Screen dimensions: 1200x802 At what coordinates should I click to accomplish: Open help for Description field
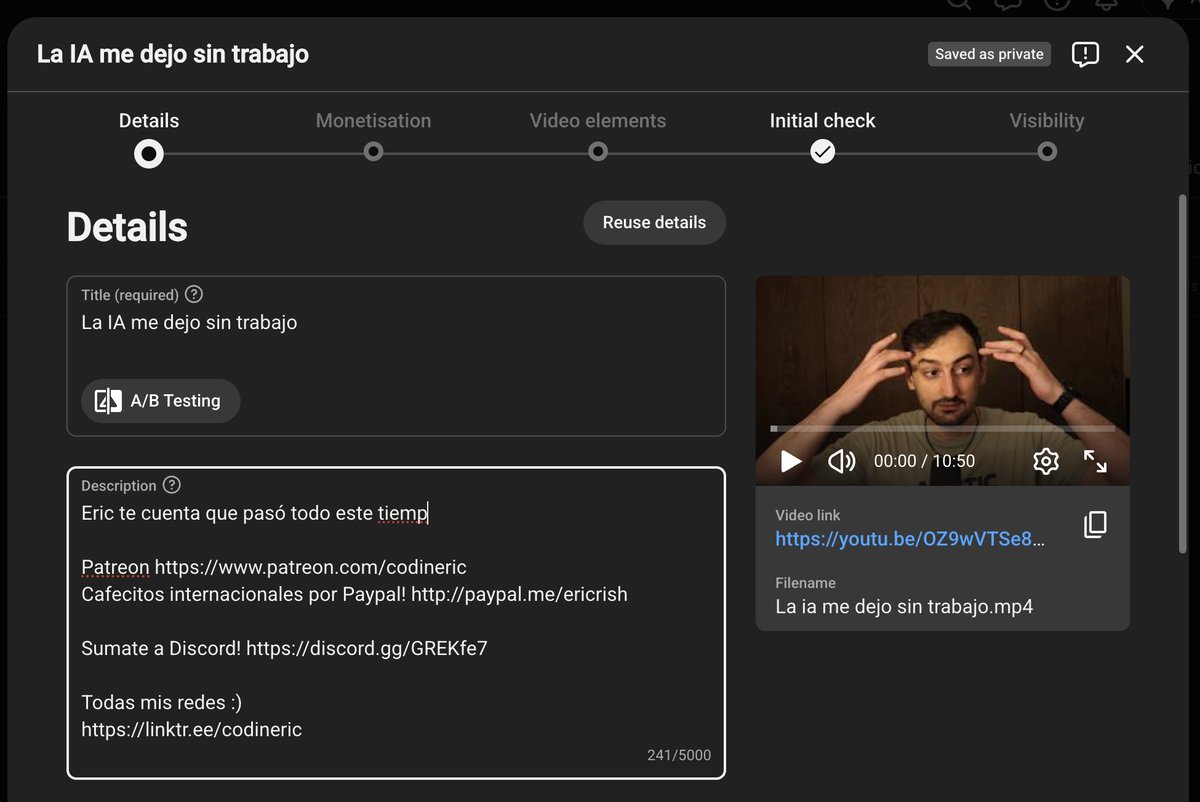pyautogui.click(x=172, y=485)
